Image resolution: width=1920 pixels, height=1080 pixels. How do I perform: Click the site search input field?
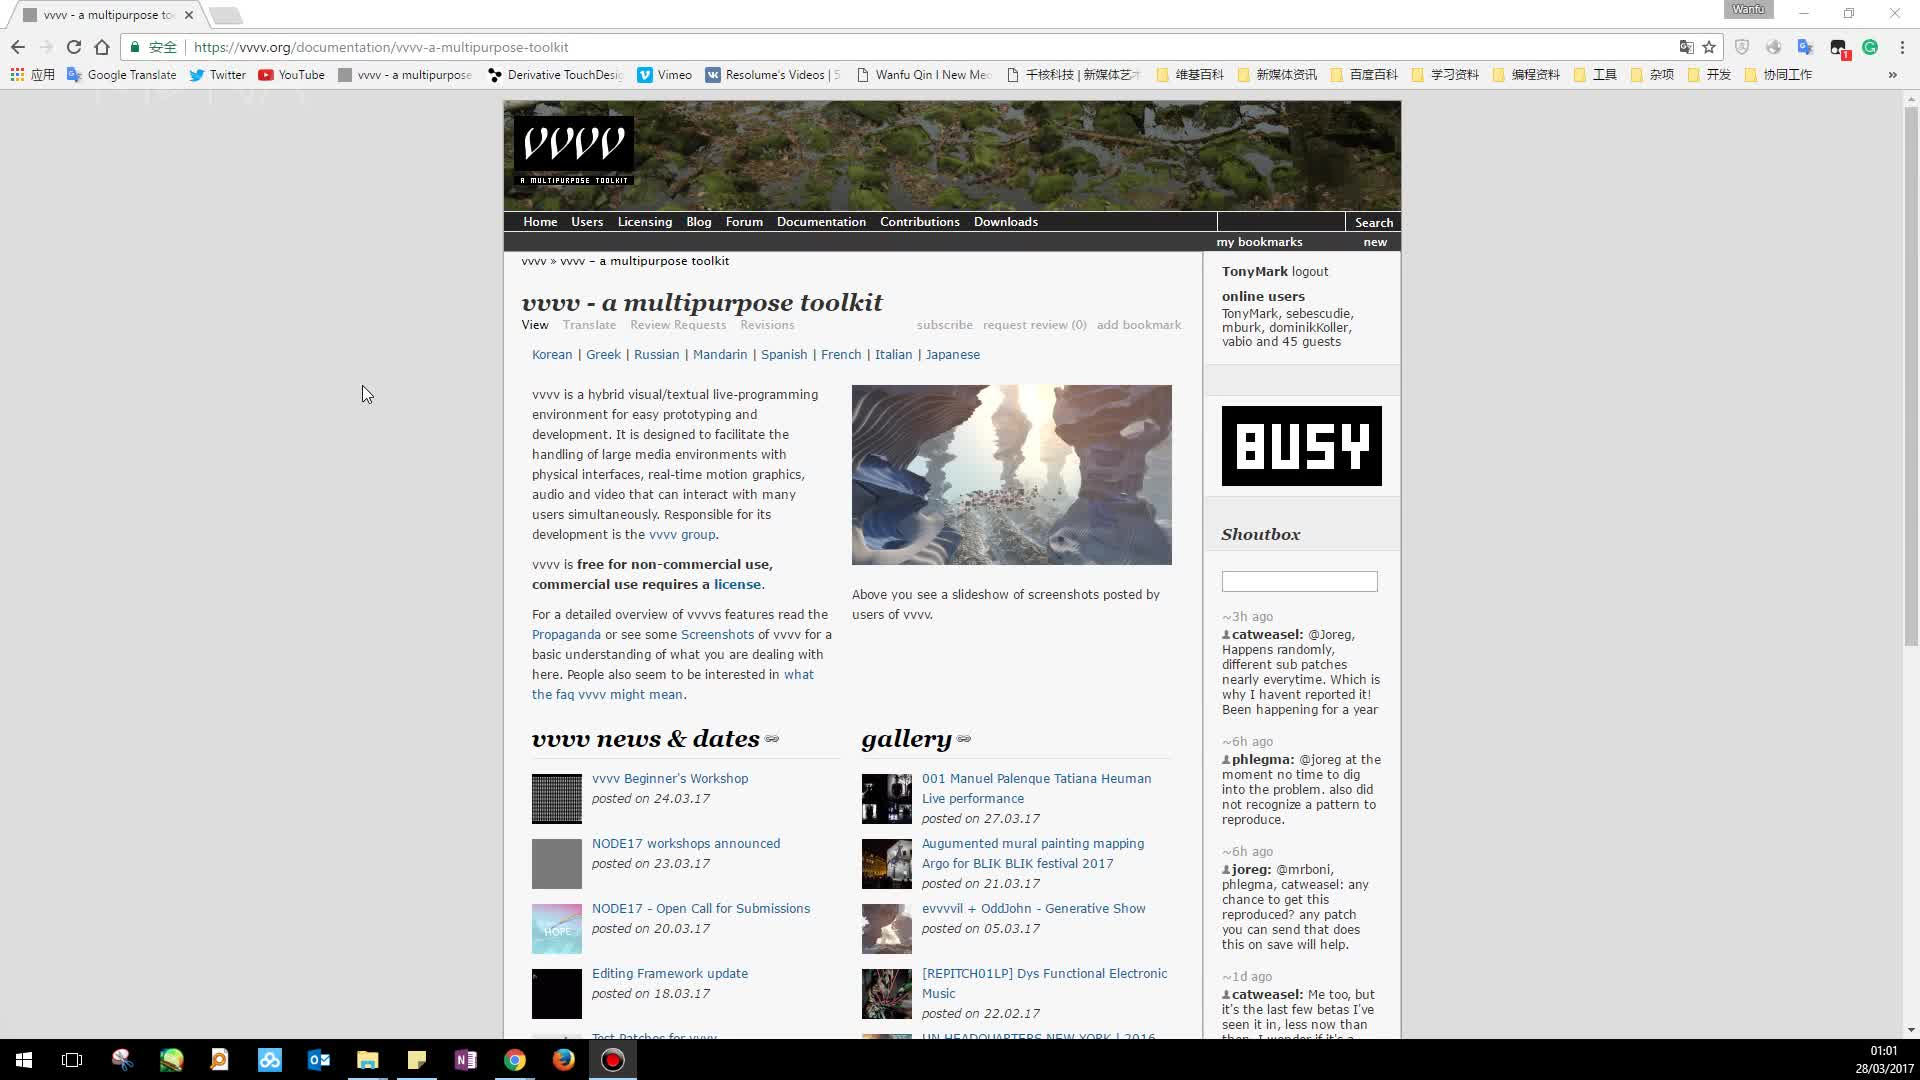click(1281, 222)
